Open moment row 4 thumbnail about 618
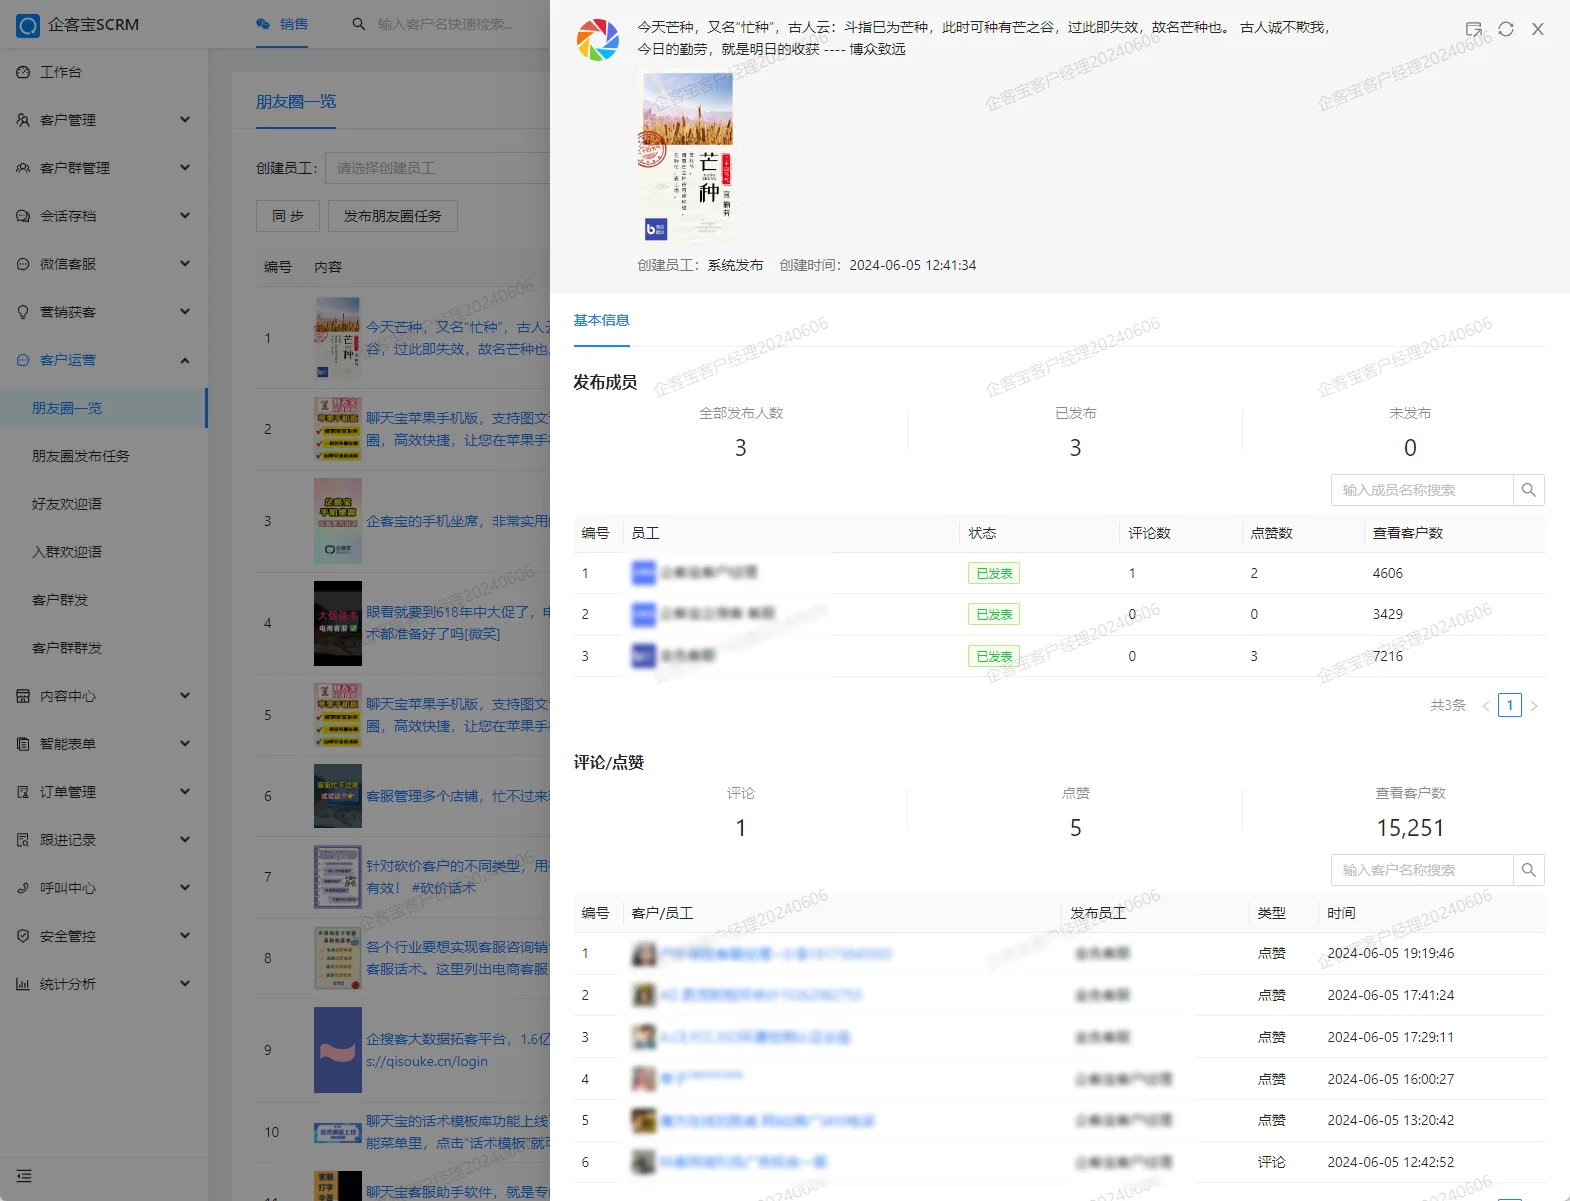Viewport: 1570px width, 1201px height. point(338,623)
